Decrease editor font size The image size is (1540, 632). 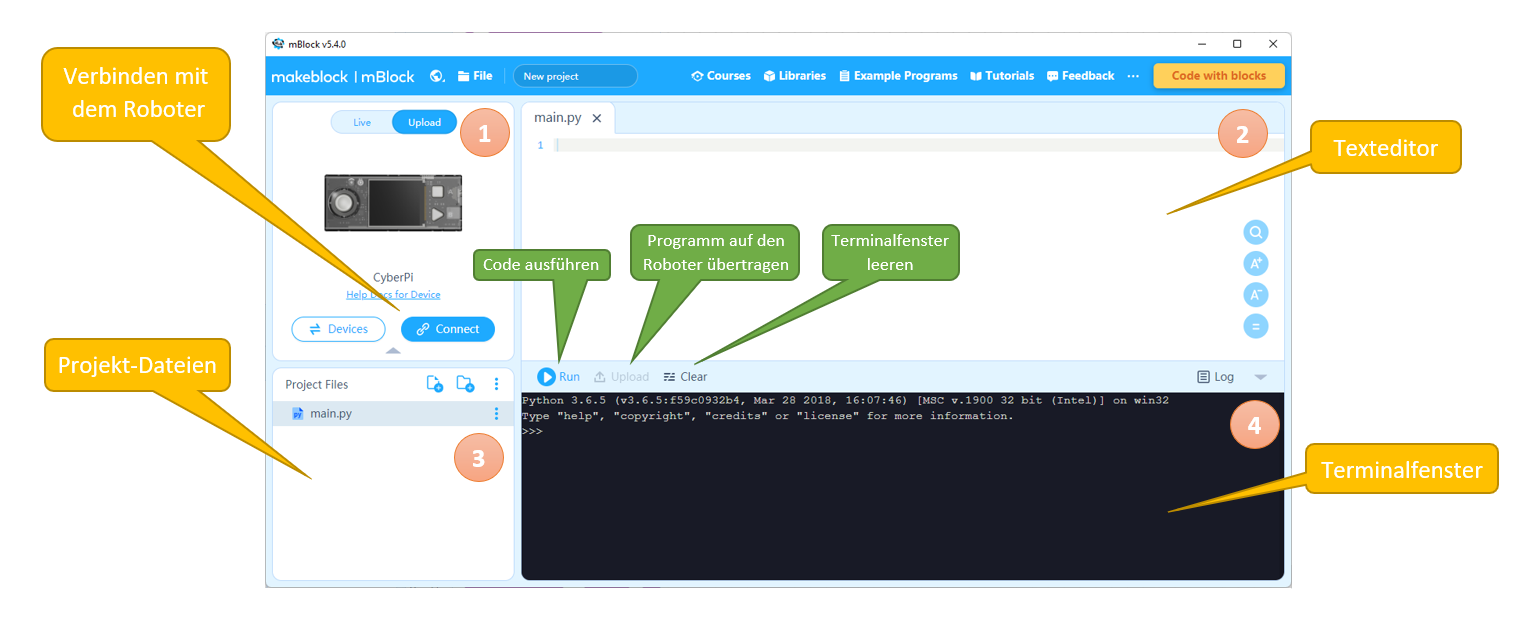pos(1256,295)
